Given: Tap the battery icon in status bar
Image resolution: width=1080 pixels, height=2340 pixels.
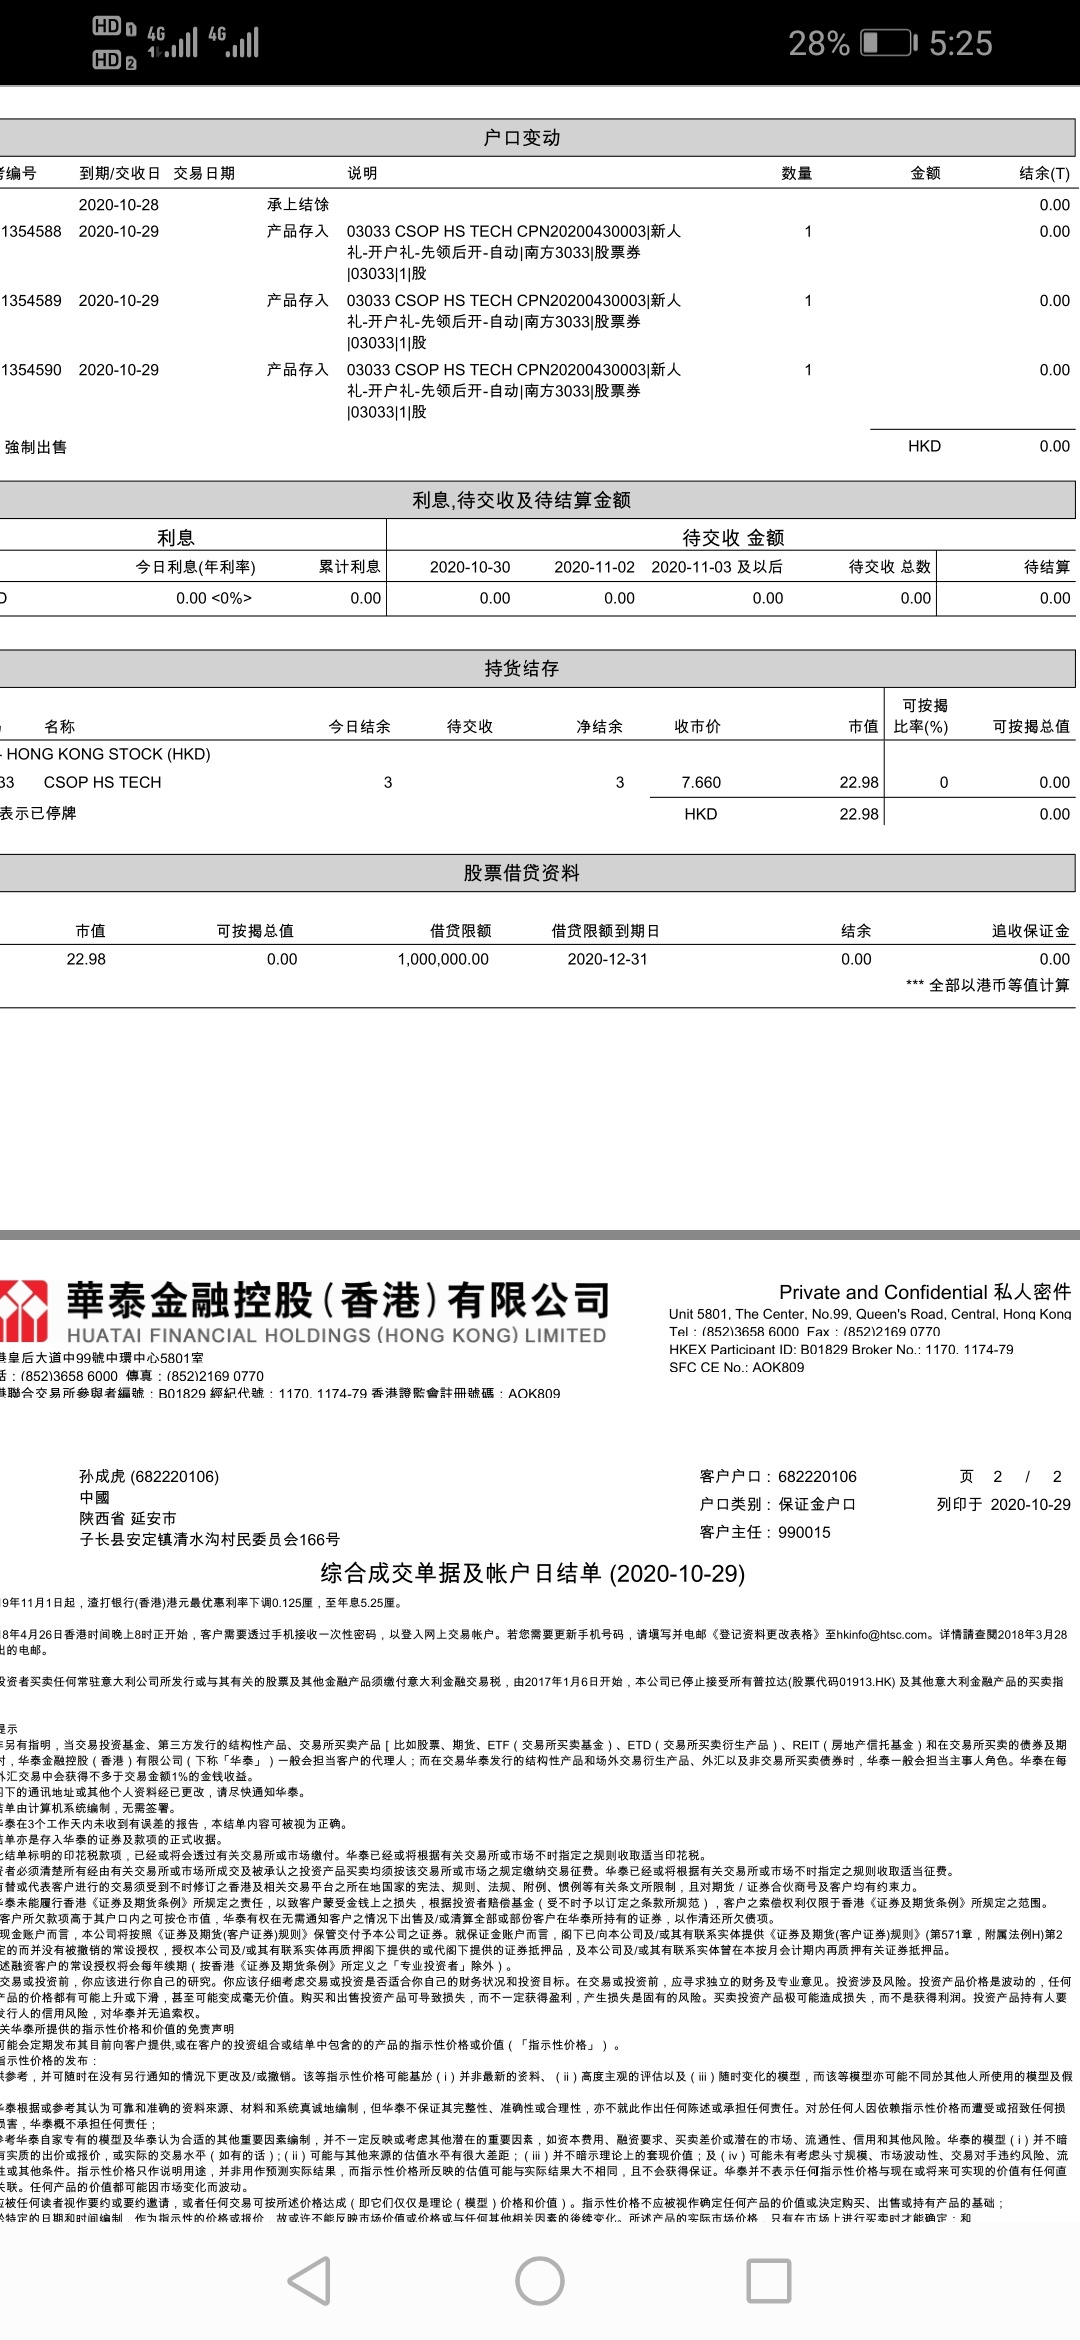Looking at the screenshot, I should point(888,42).
